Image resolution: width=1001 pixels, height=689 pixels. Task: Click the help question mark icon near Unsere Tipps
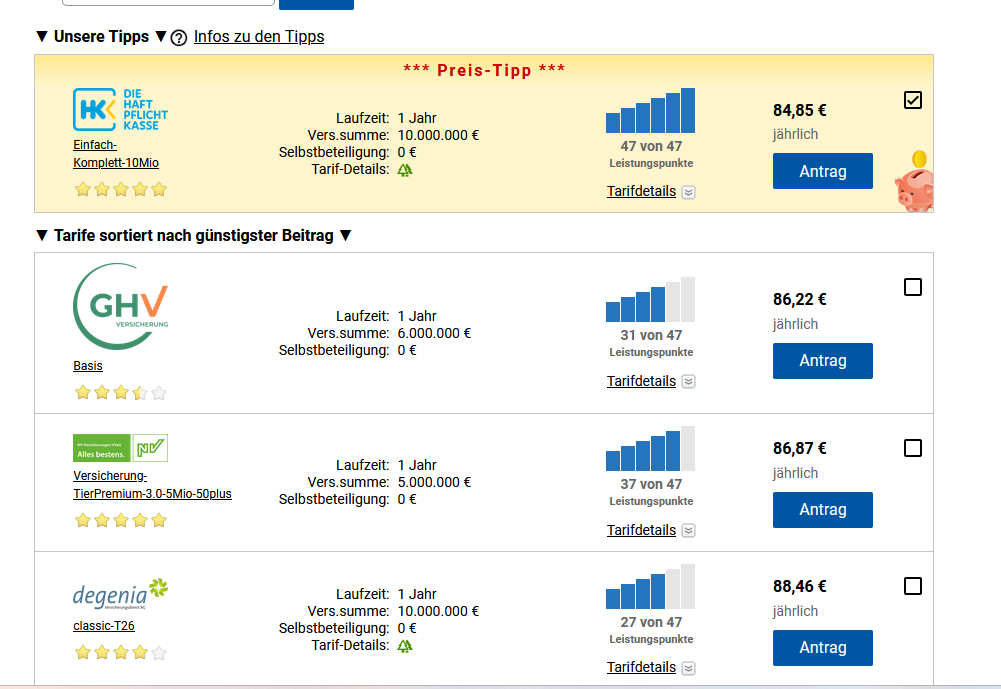[x=179, y=38]
